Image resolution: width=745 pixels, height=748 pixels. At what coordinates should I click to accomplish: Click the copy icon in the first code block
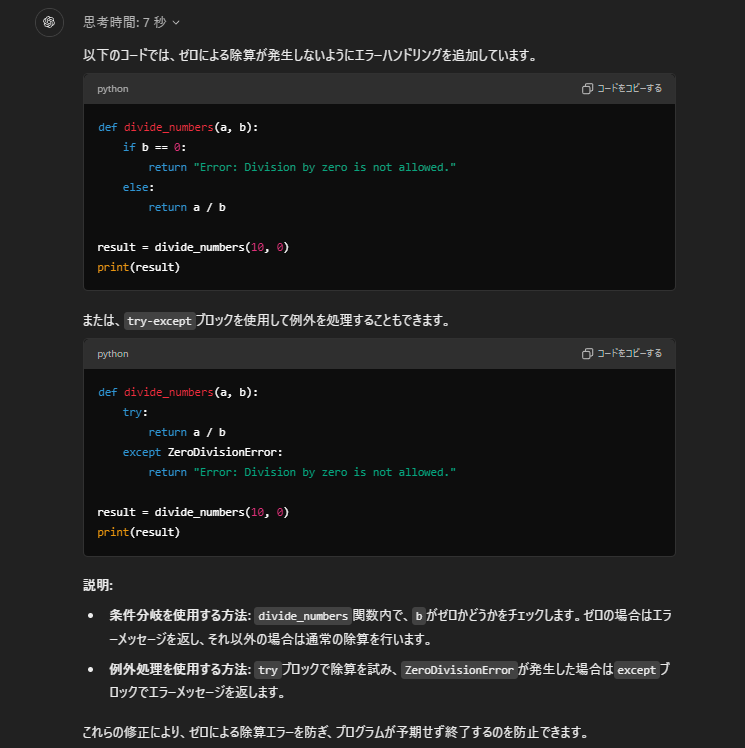coord(588,89)
